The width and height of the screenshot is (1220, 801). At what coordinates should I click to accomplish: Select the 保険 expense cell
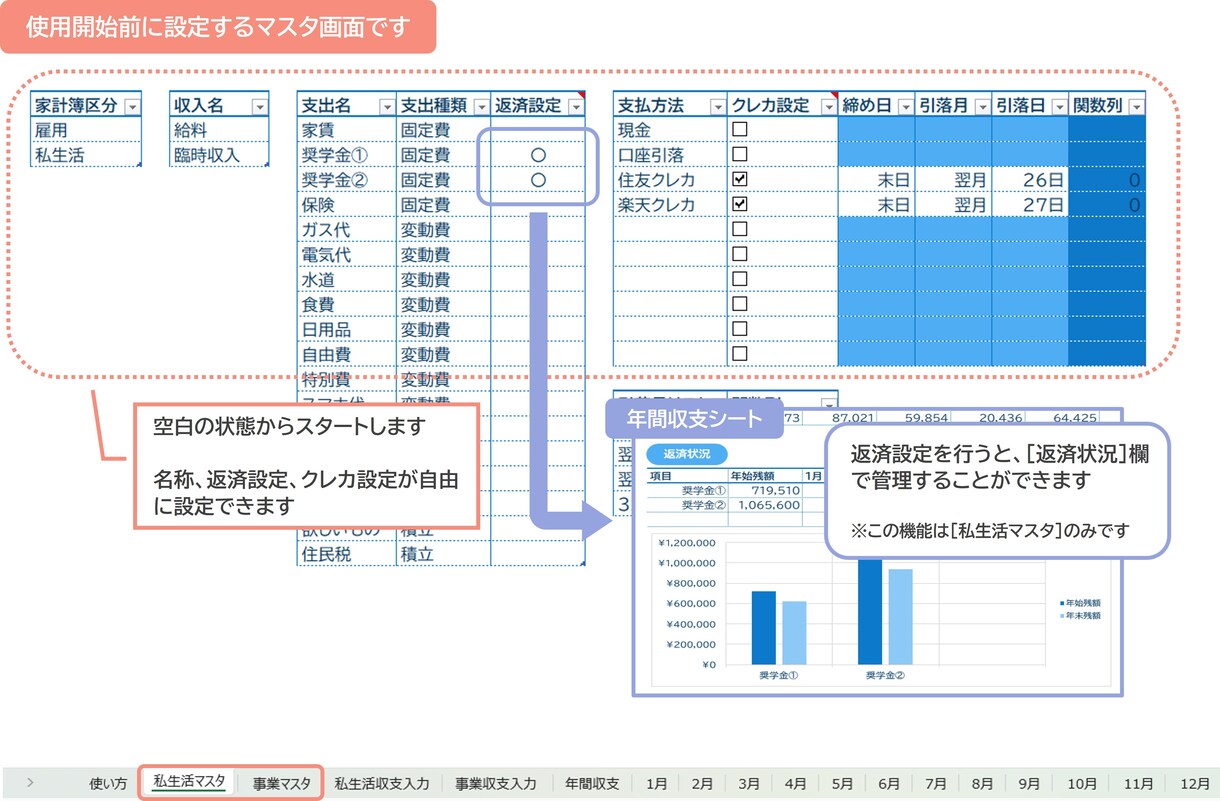coord(346,205)
